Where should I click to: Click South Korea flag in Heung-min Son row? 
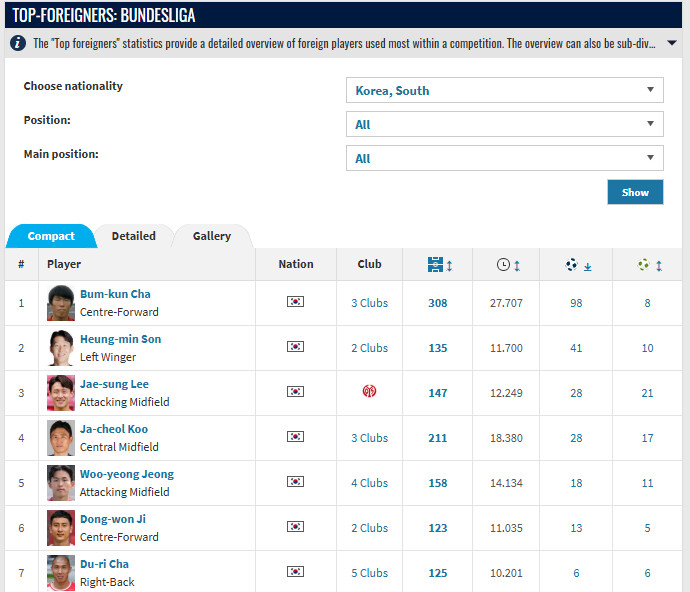pos(295,346)
